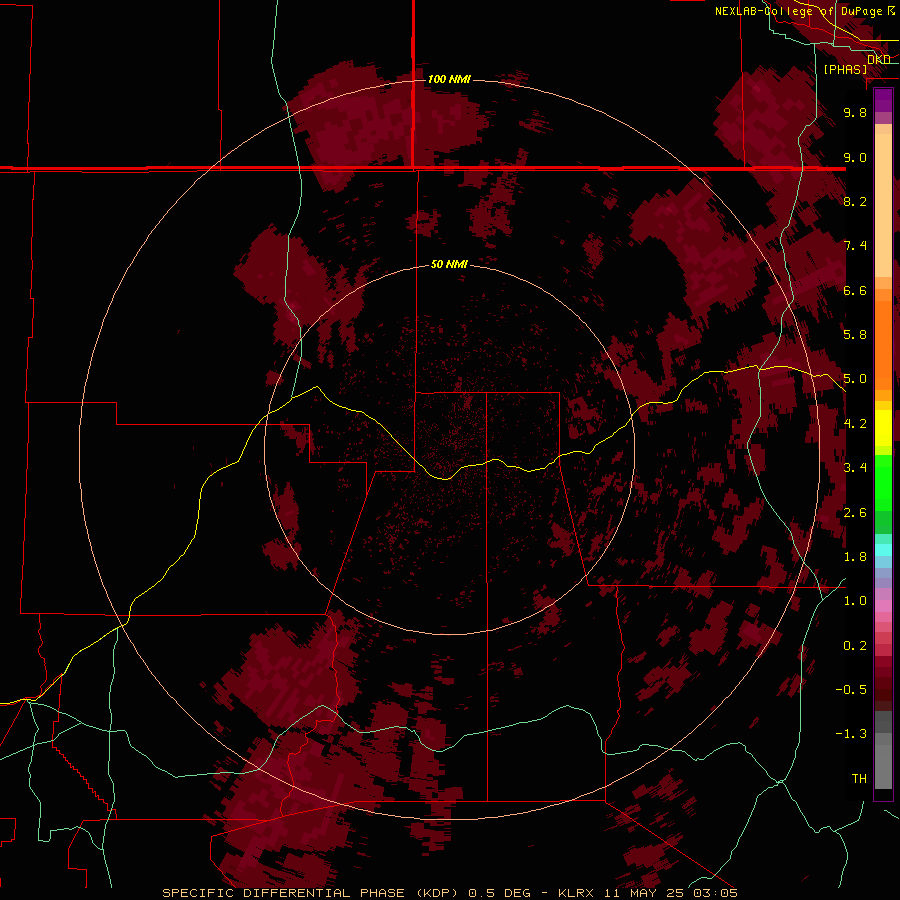This screenshot has height=900, width=900.
Task: Pick the bright green segment of the color bar
Action: point(883,483)
